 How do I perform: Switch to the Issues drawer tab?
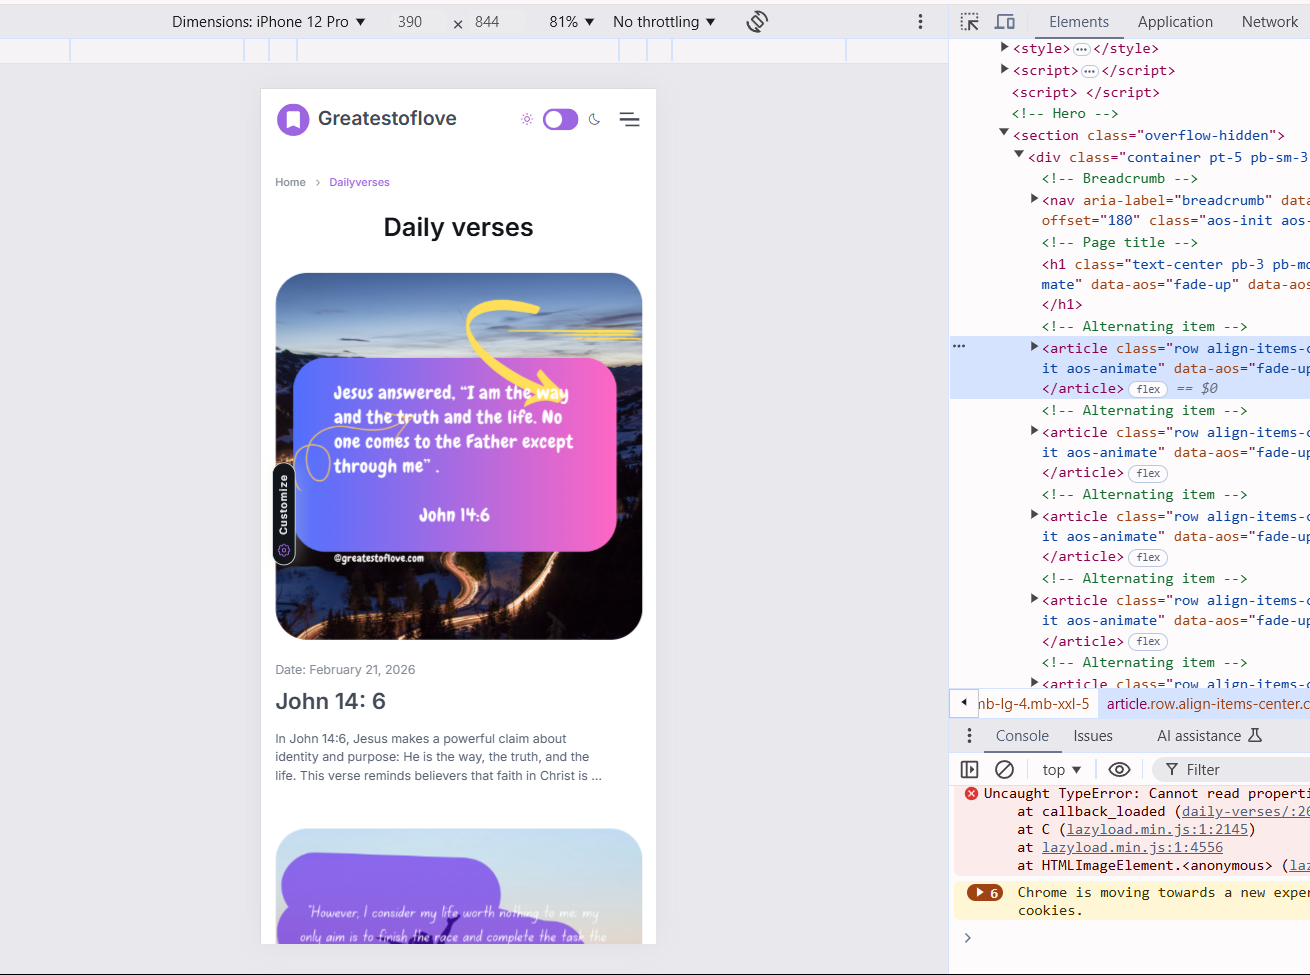click(x=1093, y=736)
